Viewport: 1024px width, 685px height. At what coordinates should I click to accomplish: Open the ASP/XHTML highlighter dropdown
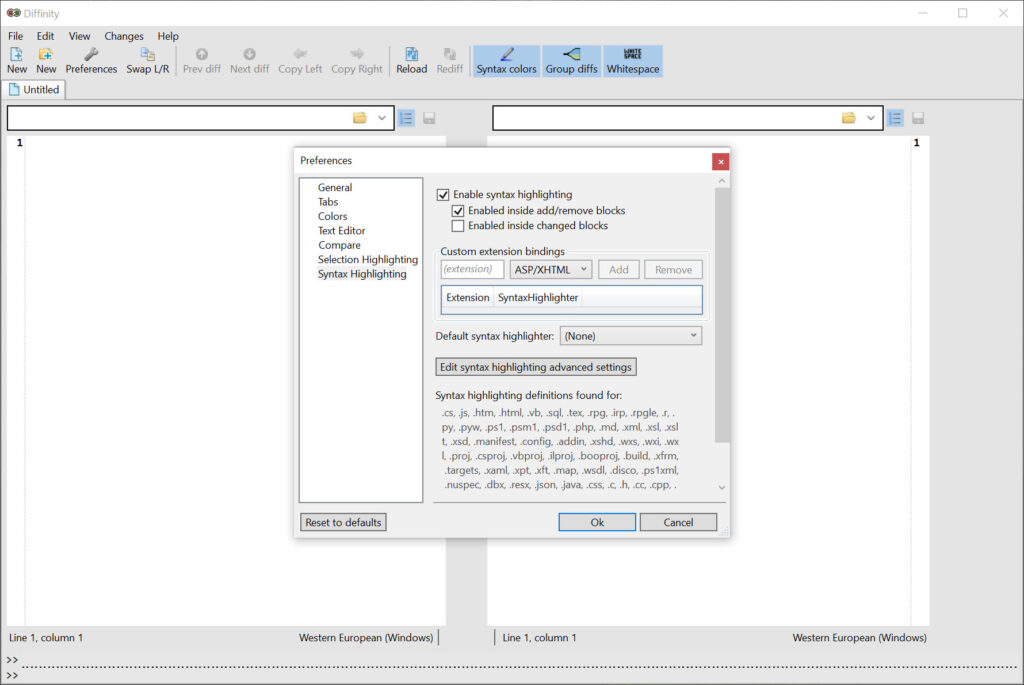551,270
